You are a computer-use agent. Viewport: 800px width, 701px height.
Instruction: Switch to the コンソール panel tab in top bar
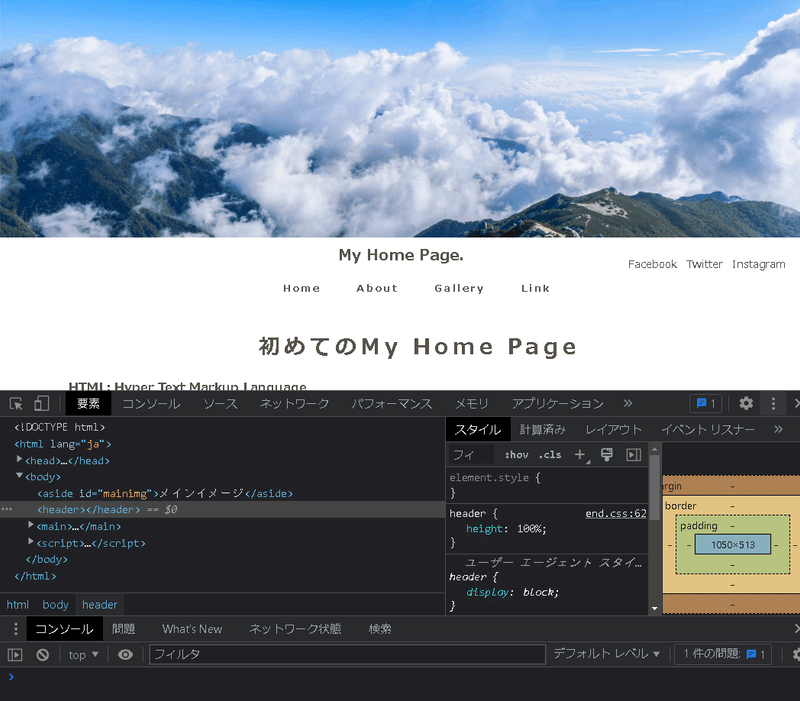click(x=151, y=404)
